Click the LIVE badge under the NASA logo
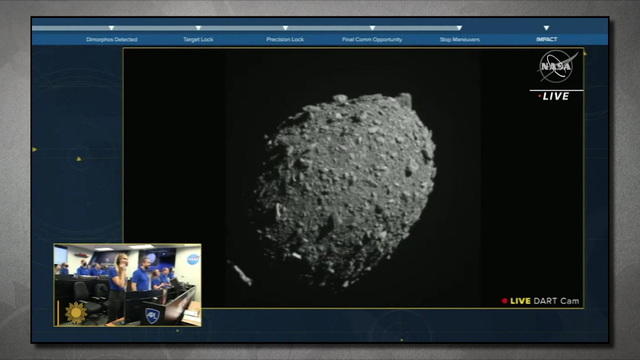 click(x=554, y=96)
